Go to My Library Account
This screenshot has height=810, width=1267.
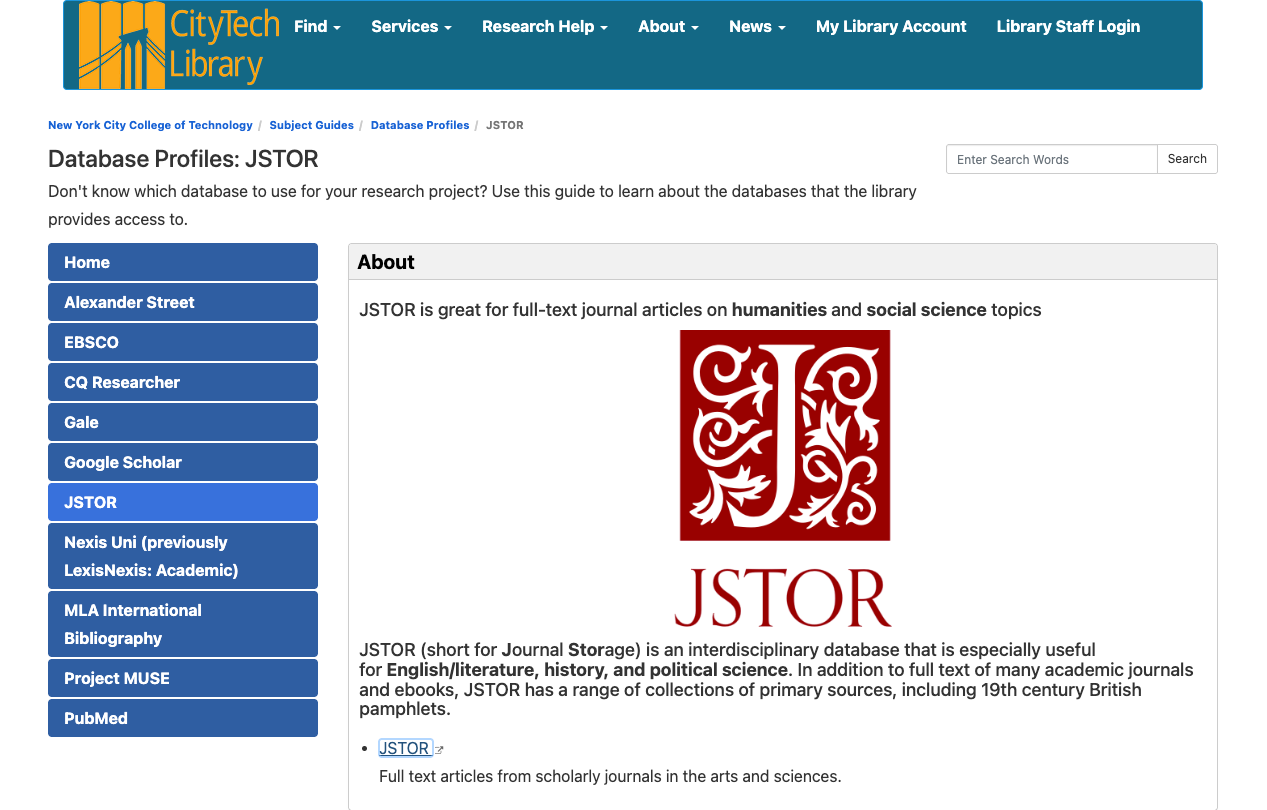coord(891,27)
